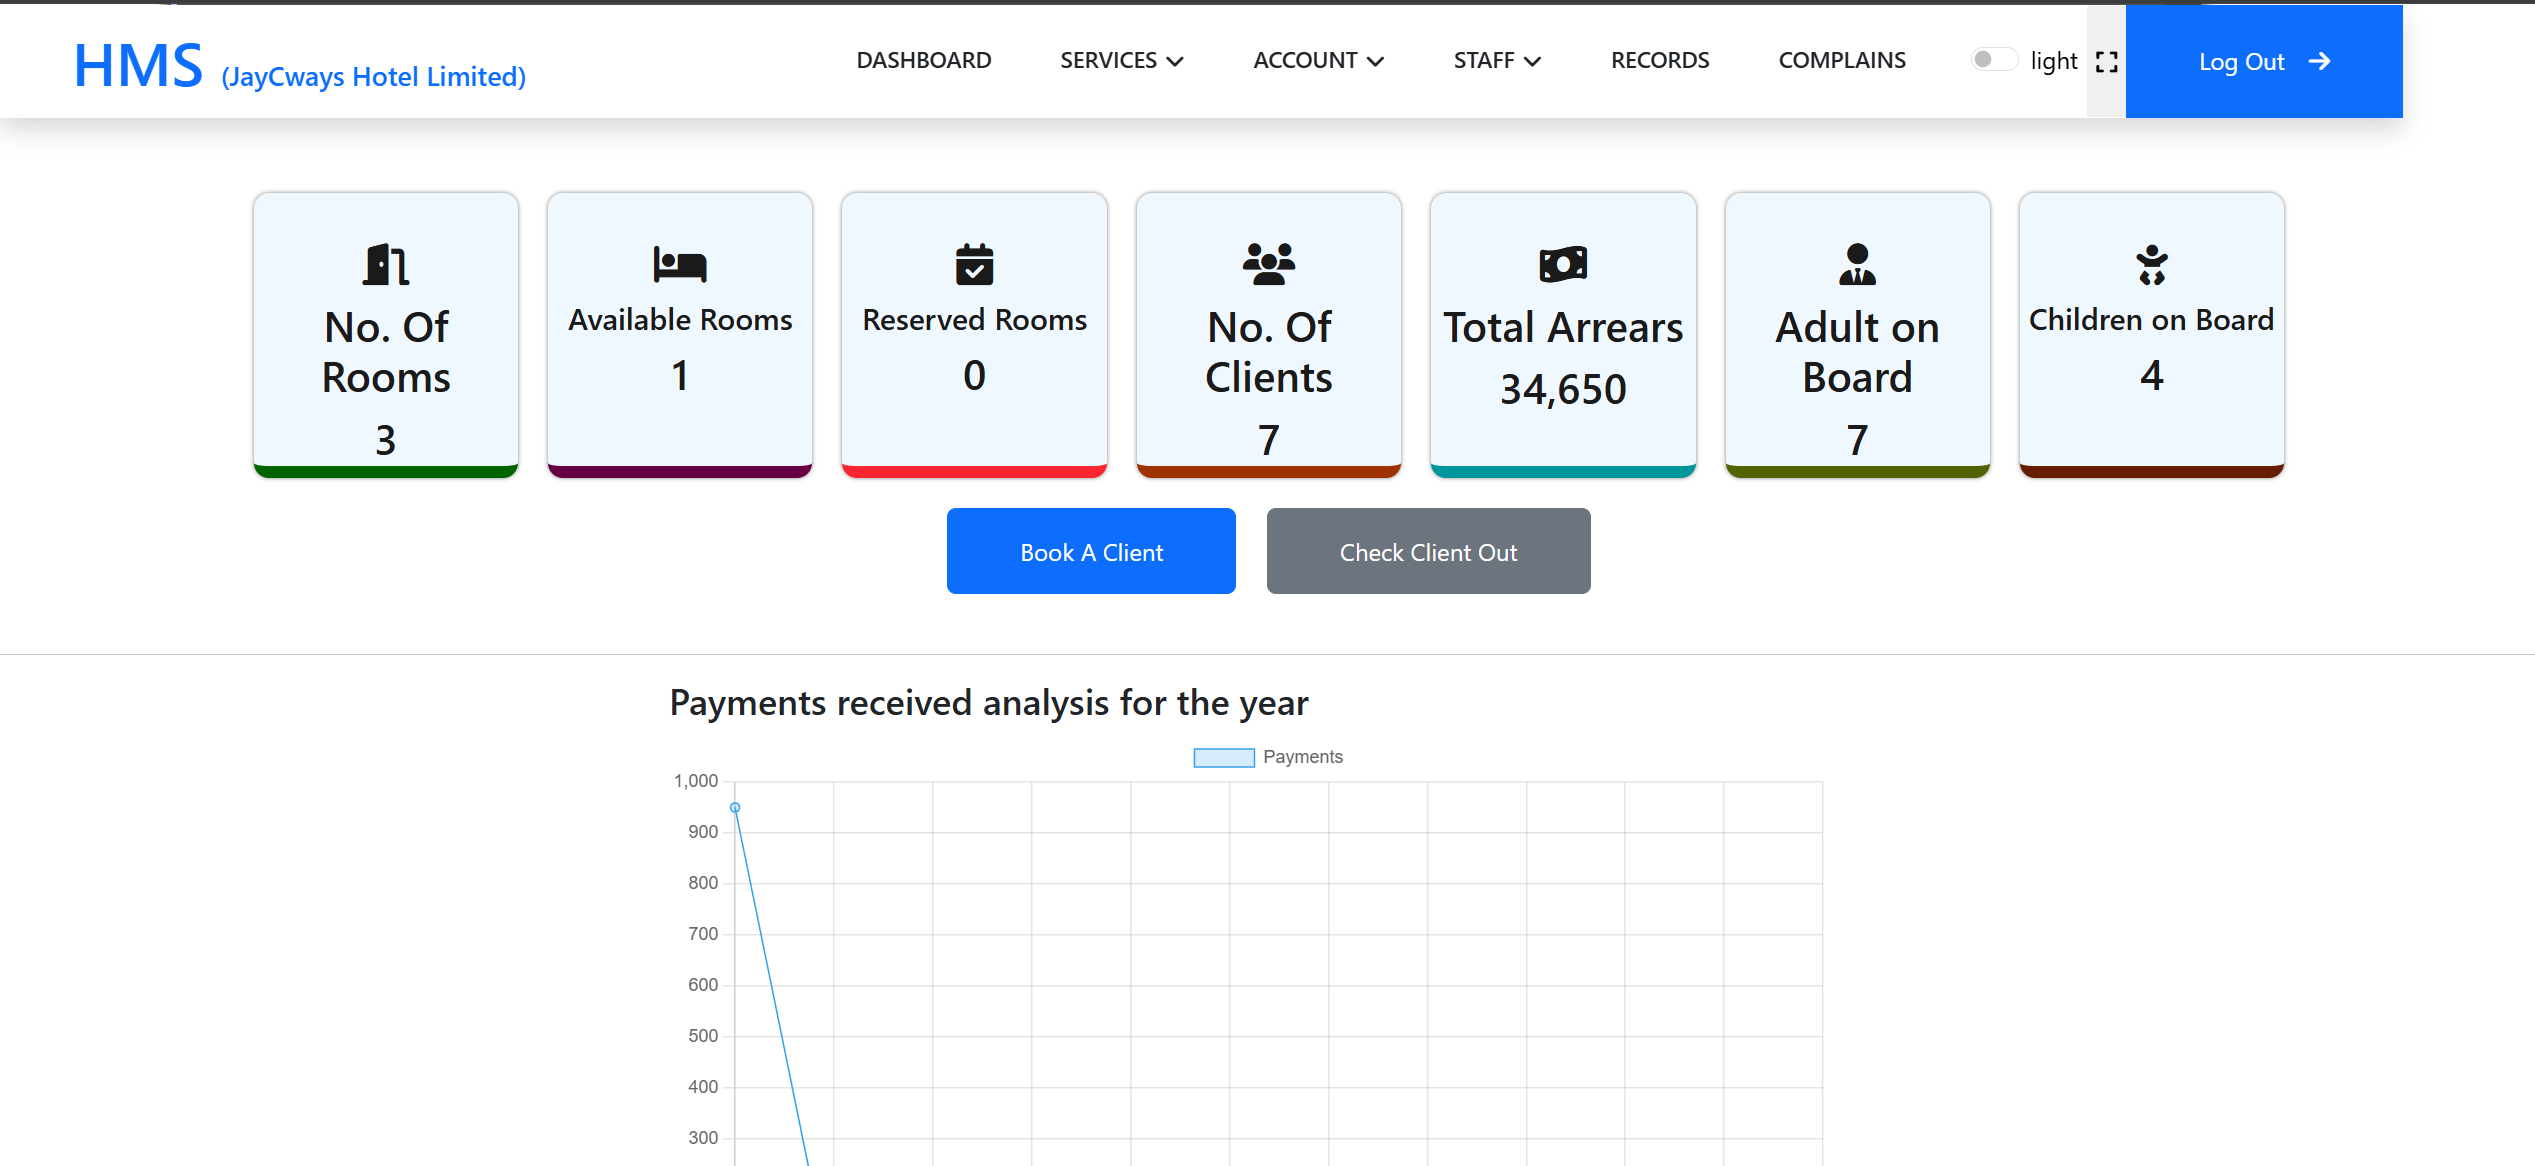Toggle Payments dataset legend box
The height and width of the screenshot is (1166, 2535).
(x=1223, y=757)
